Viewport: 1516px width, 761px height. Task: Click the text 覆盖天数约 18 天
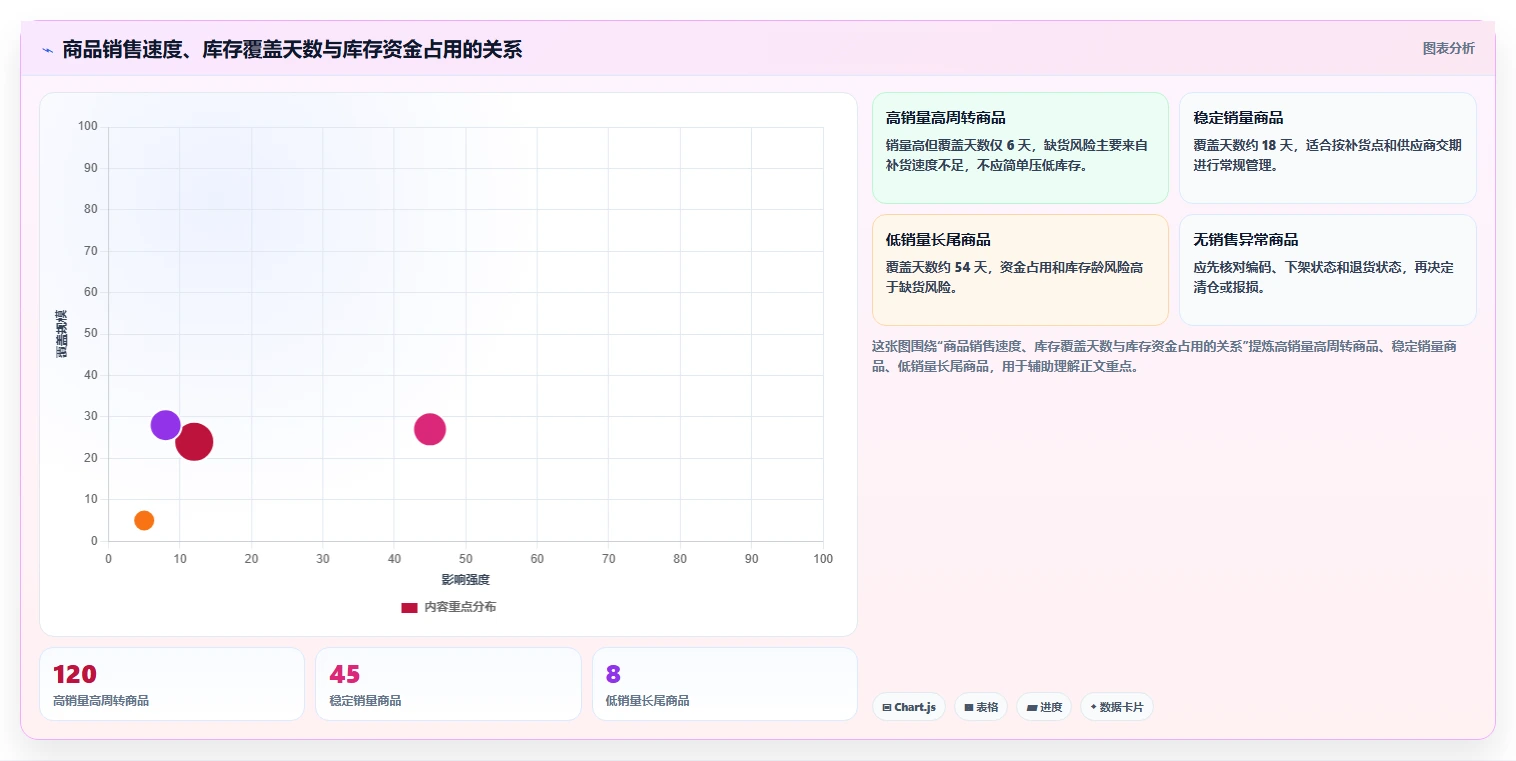(x=1246, y=145)
